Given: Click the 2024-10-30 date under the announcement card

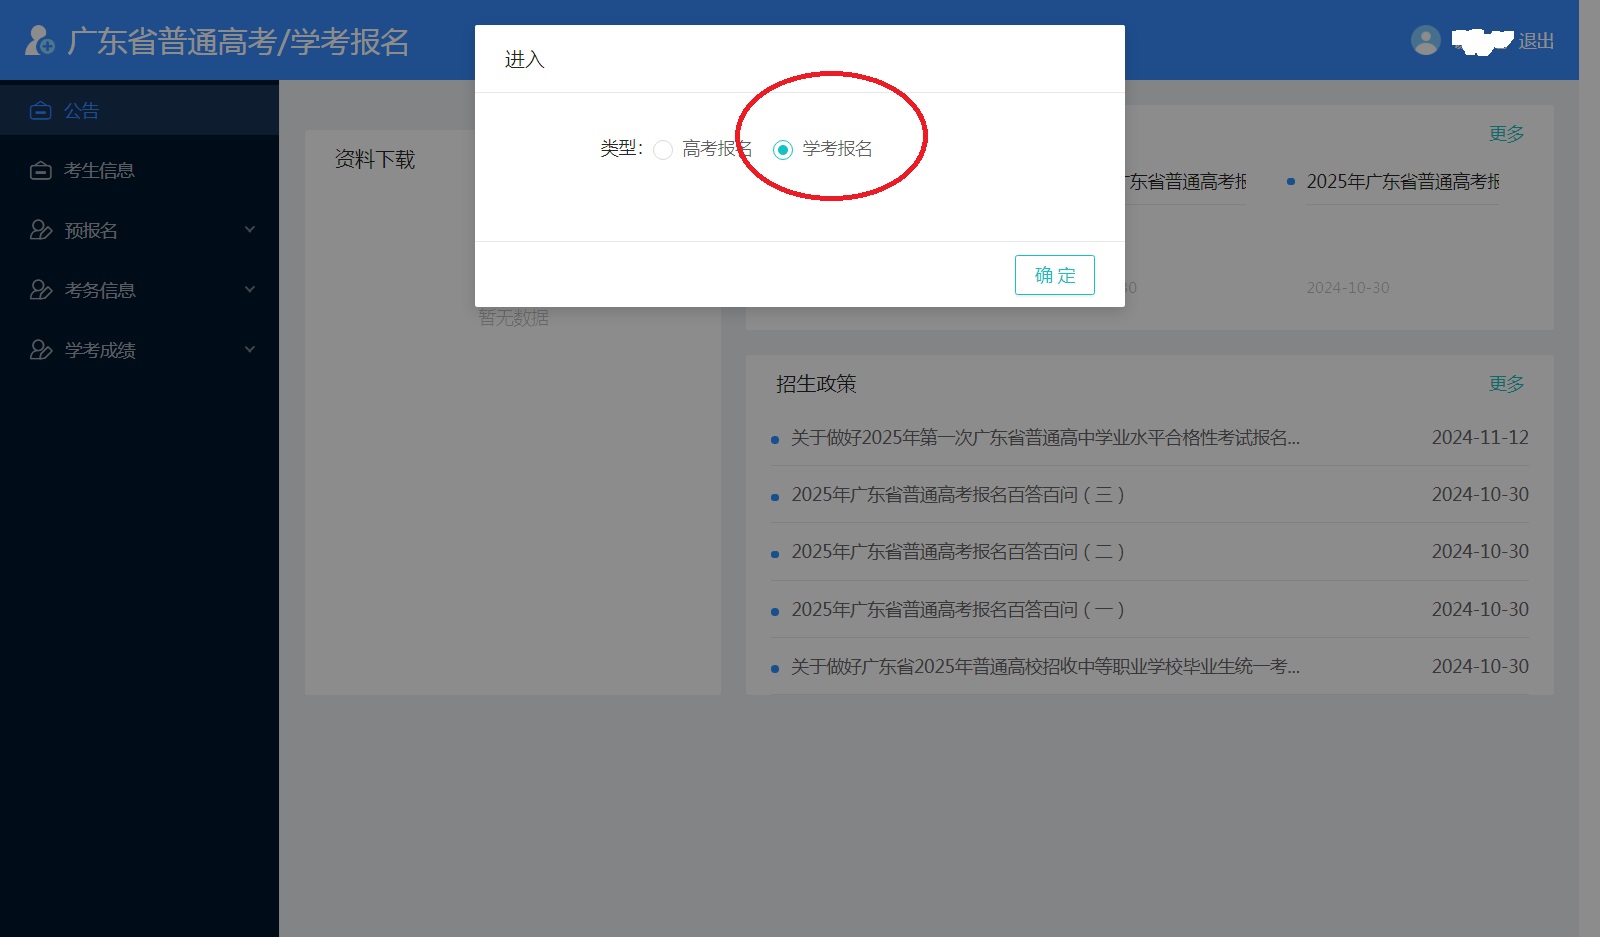Looking at the screenshot, I should click(1348, 288).
